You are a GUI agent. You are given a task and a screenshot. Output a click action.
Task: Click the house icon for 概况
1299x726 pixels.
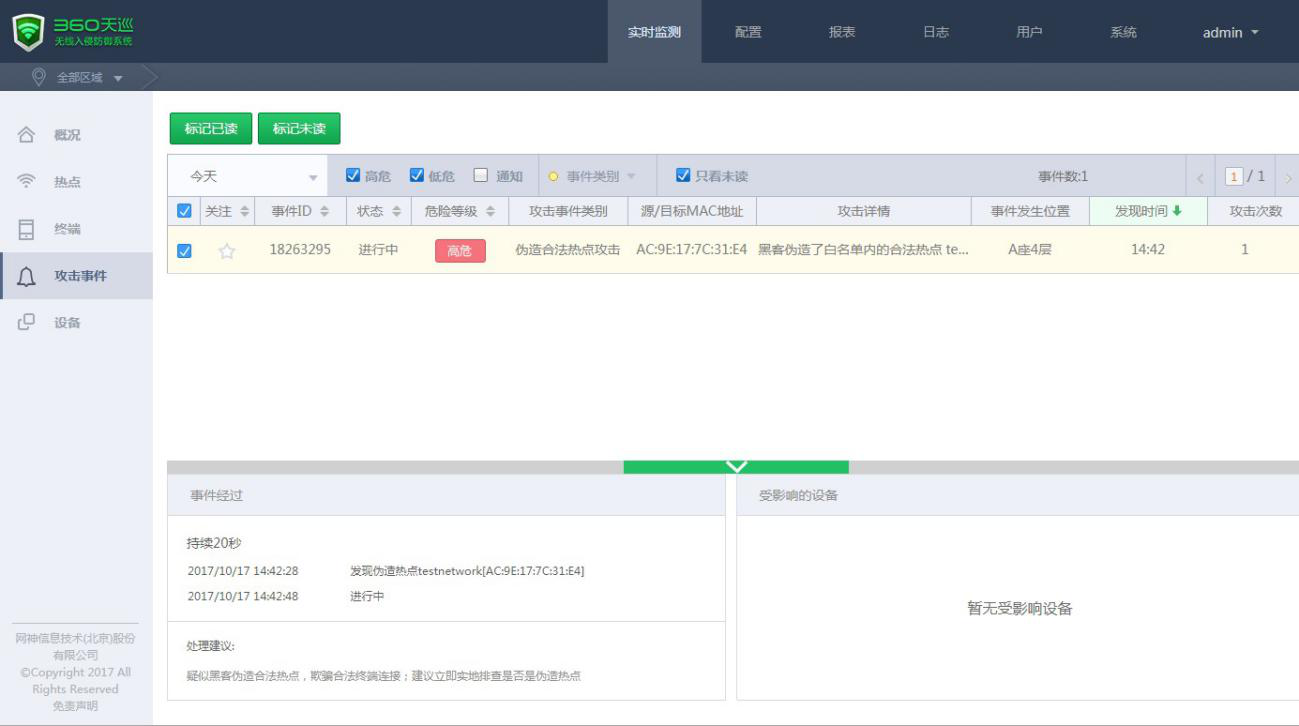27,135
